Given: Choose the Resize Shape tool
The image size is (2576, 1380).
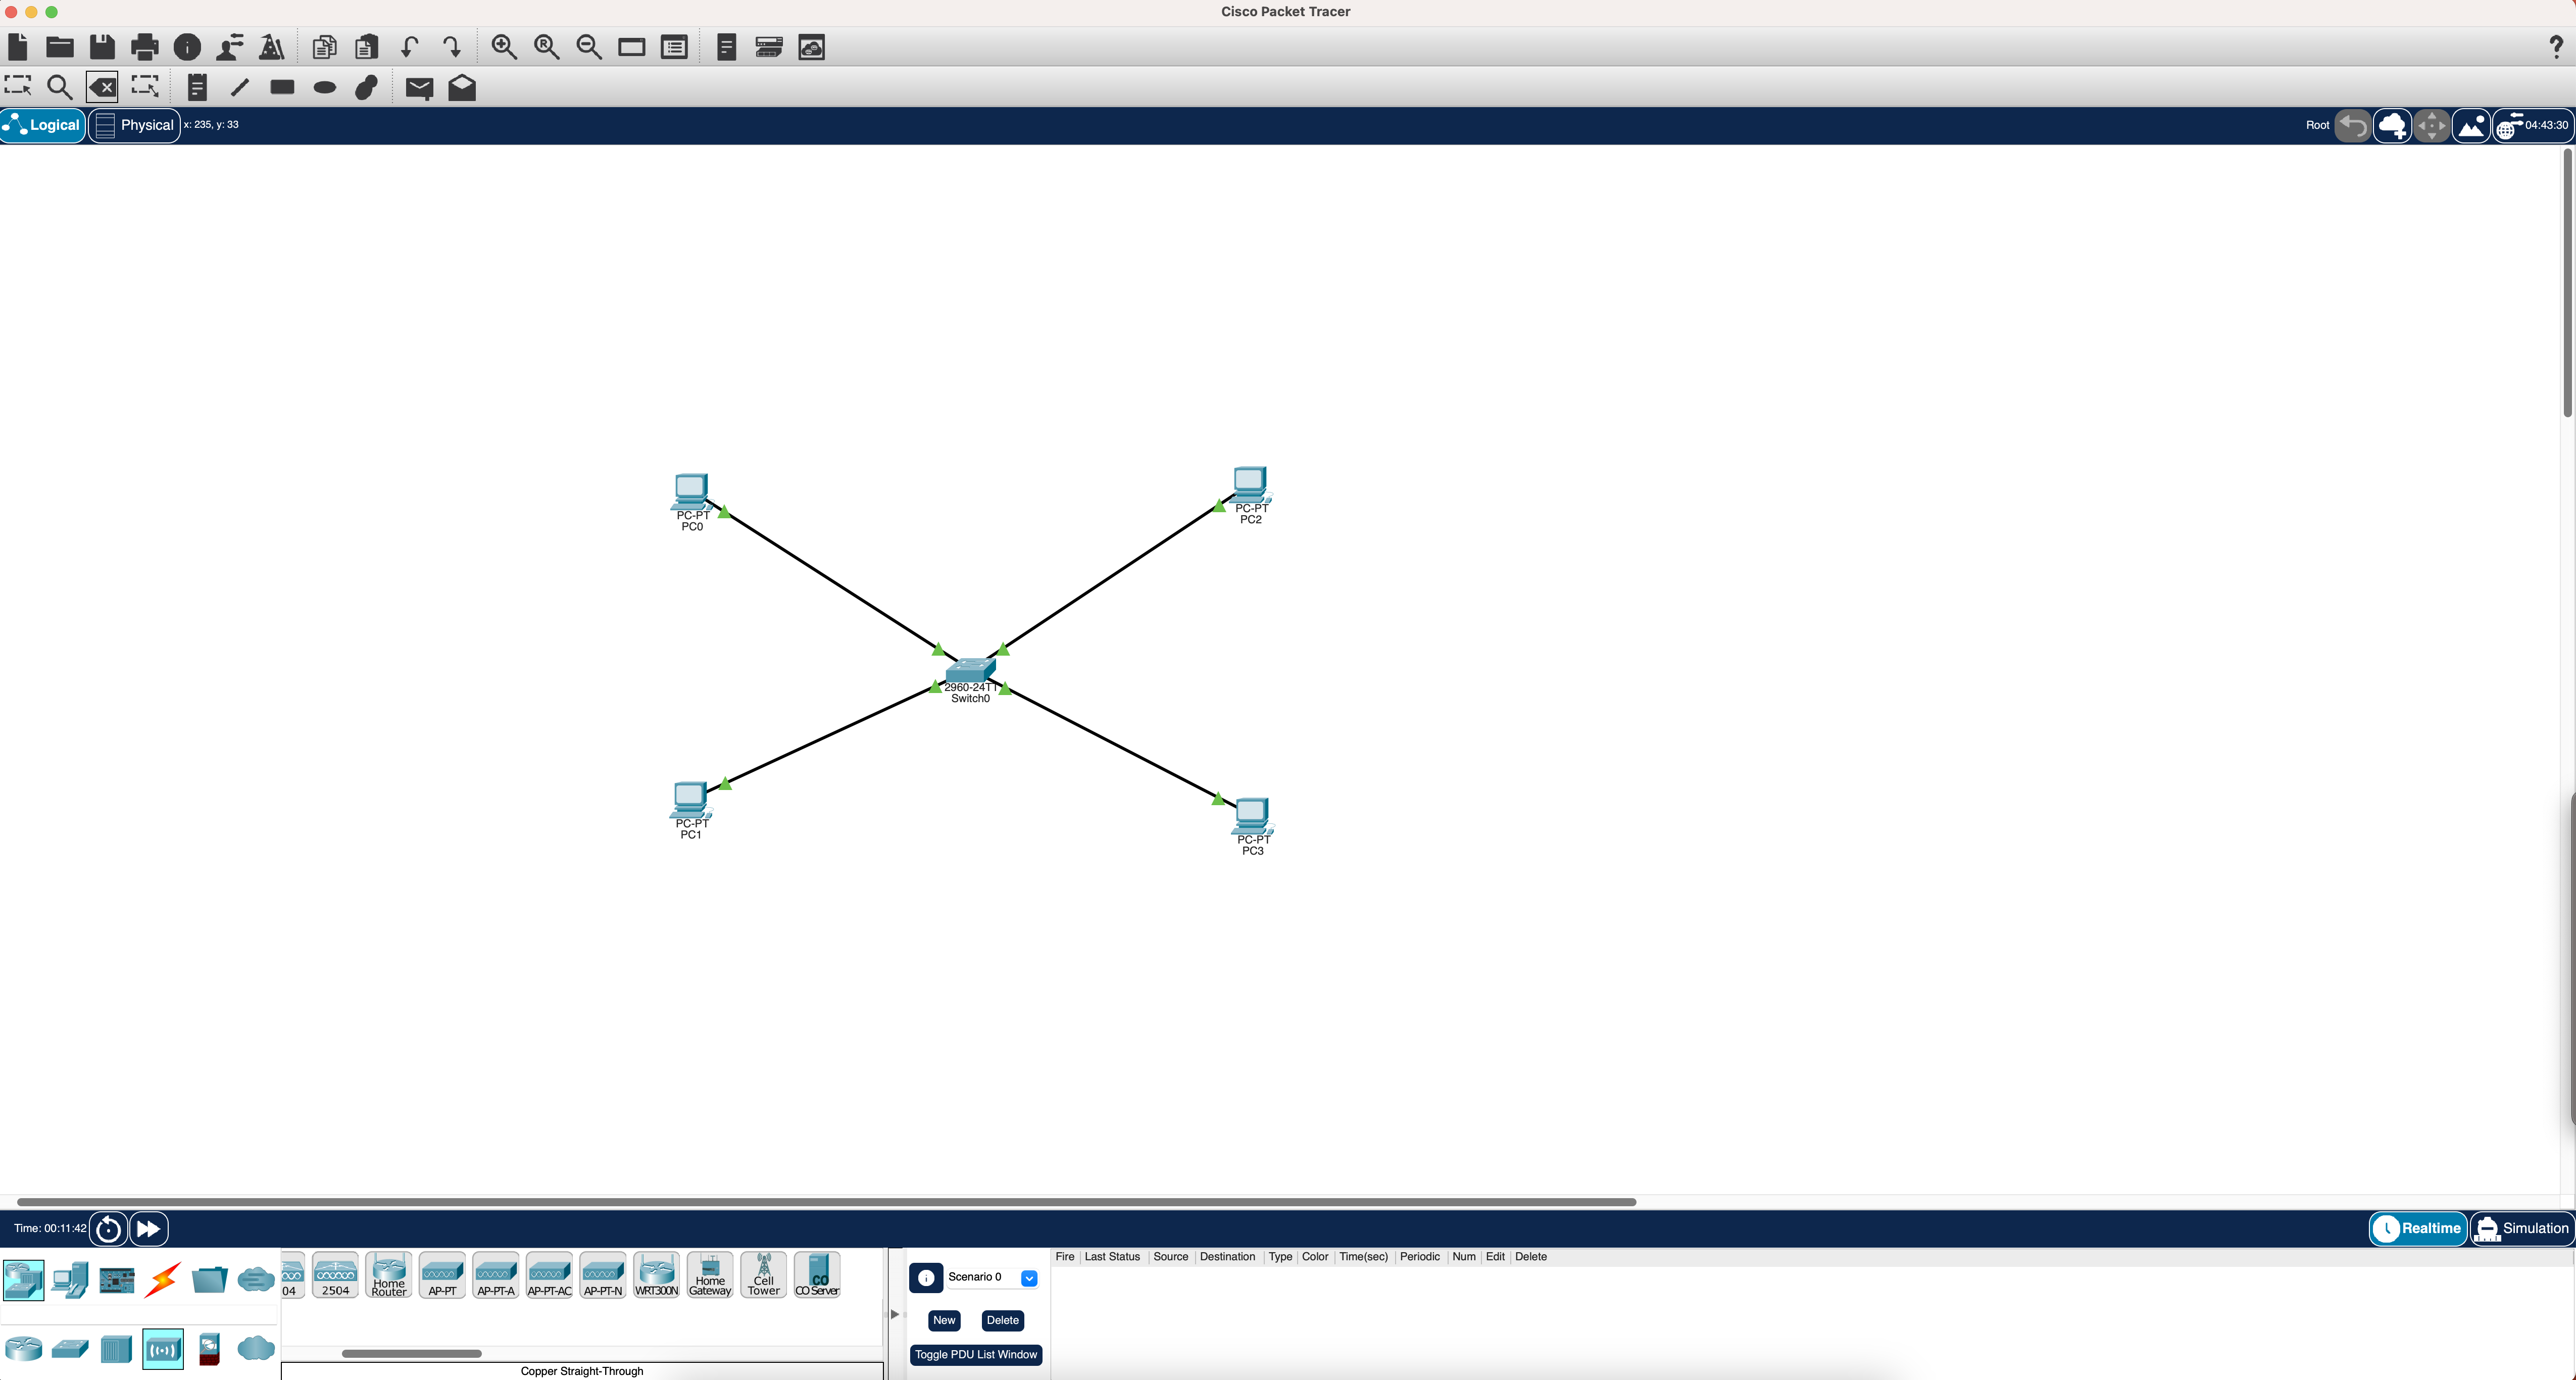Looking at the screenshot, I should tap(145, 87).
